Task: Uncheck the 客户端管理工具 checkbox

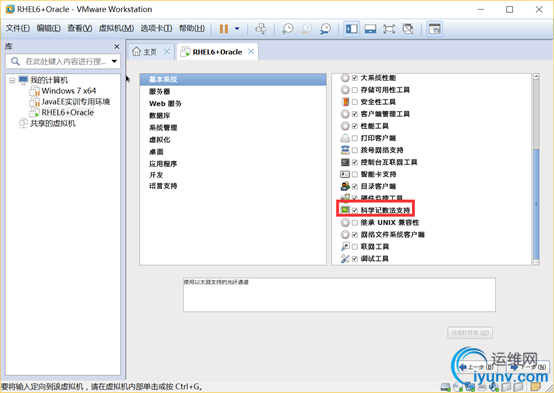Action: [x=355, y=114]
